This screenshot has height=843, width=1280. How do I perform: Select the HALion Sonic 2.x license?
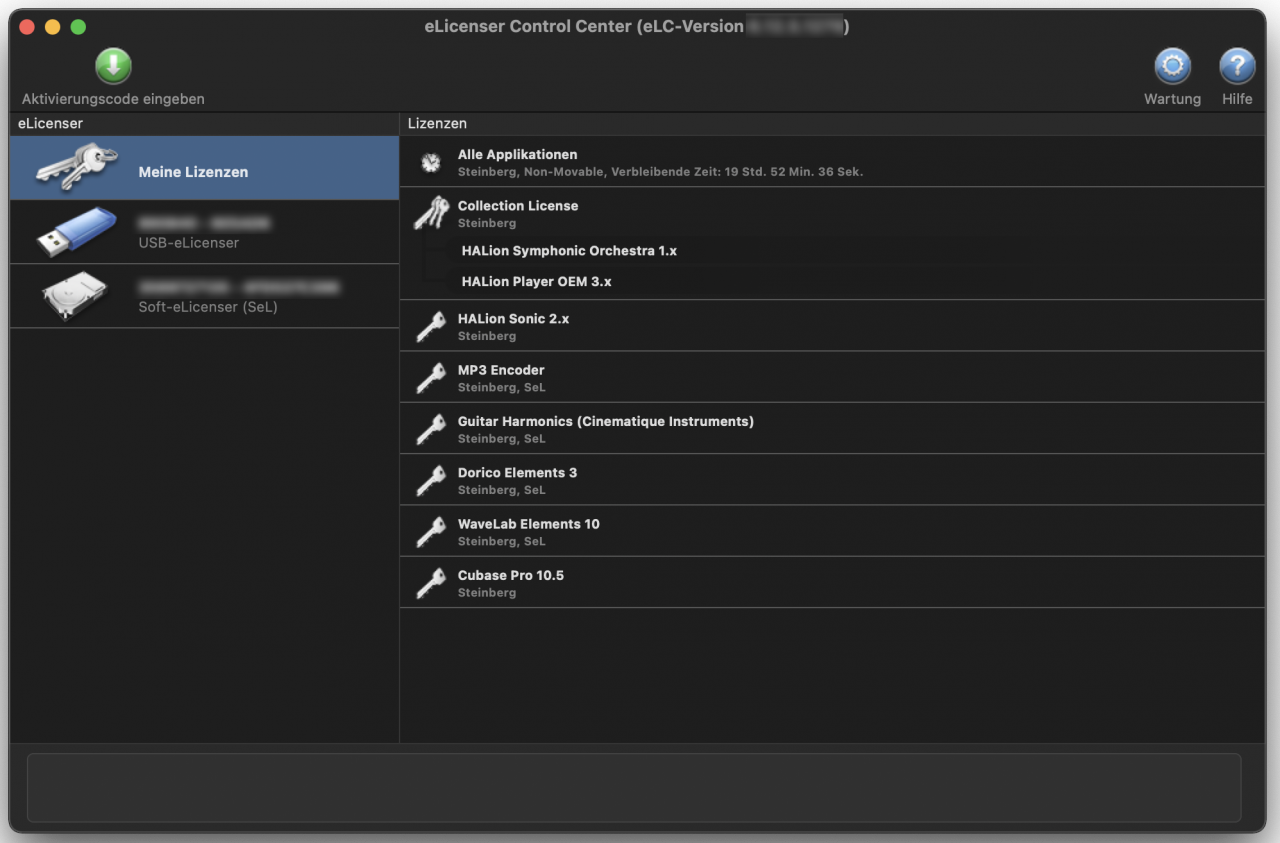(x=832, y=326)
